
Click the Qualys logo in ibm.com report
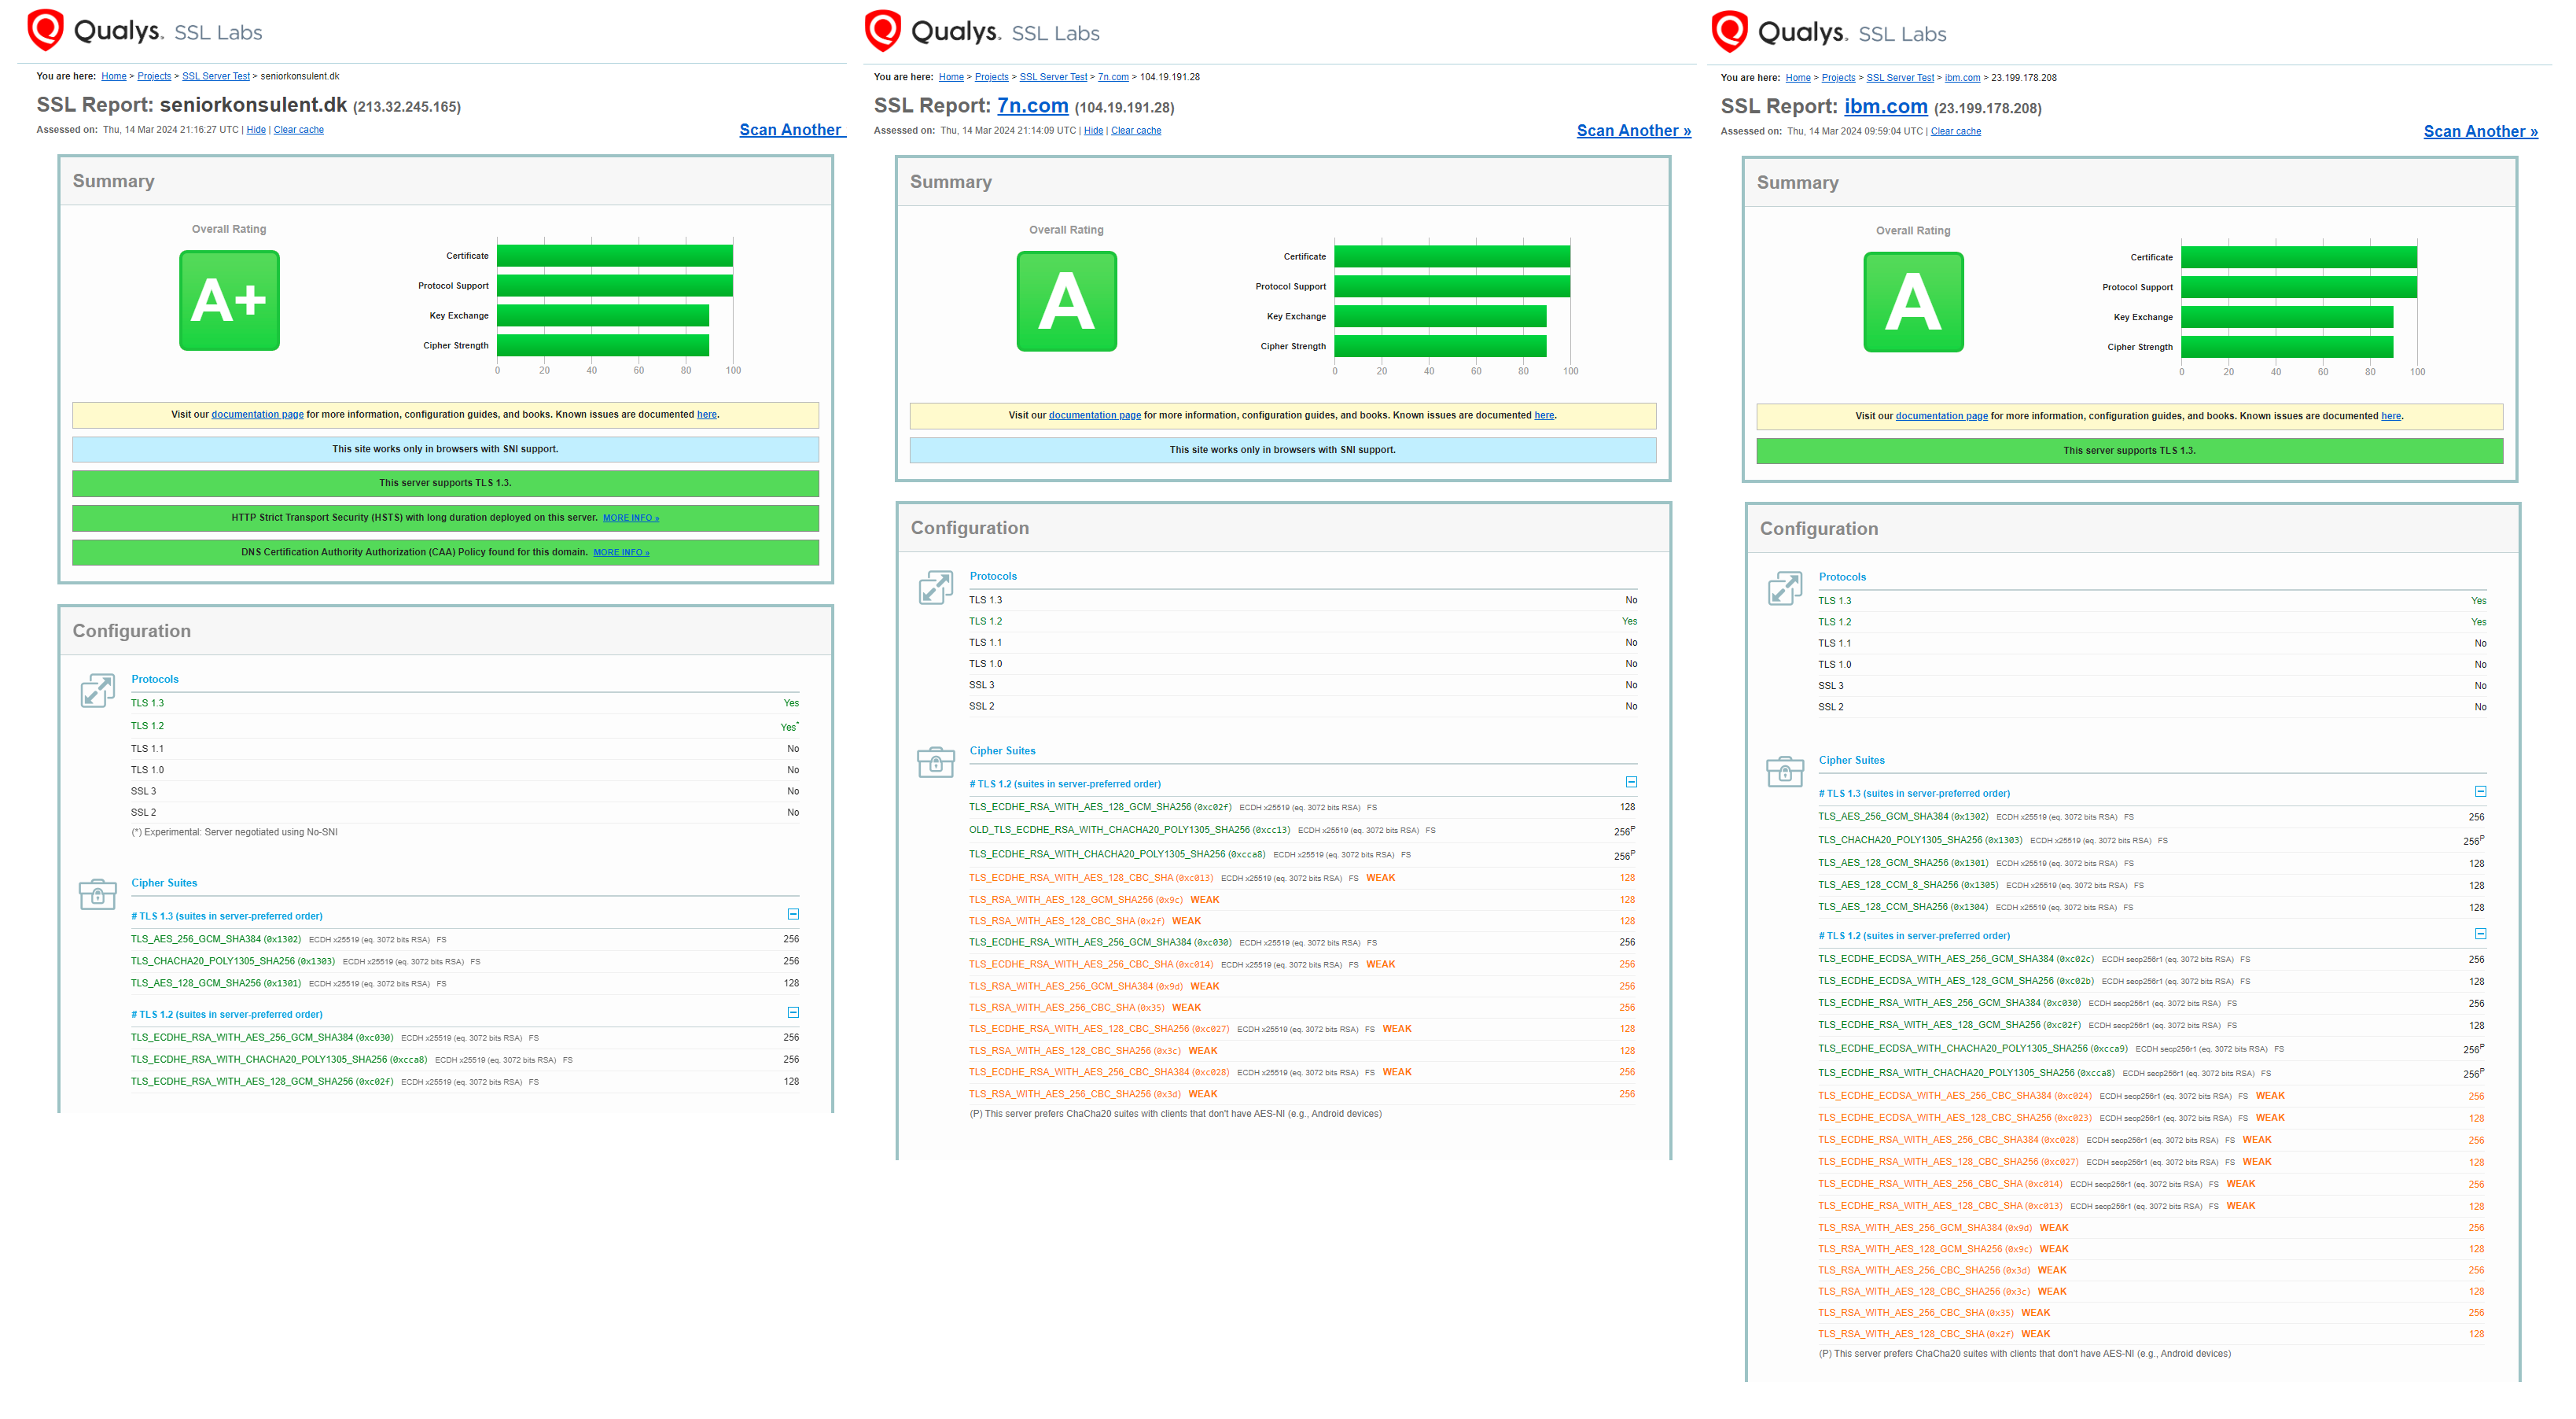click(x=1730, y=32)
